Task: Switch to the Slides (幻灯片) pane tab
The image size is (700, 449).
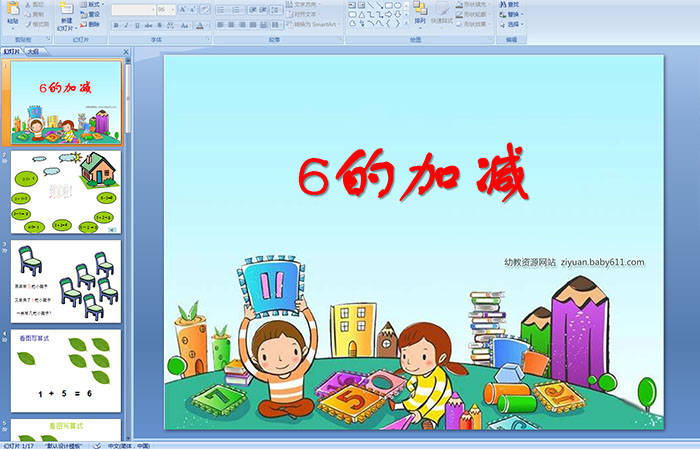Action: pyautogui.click(x=12, y=51)
